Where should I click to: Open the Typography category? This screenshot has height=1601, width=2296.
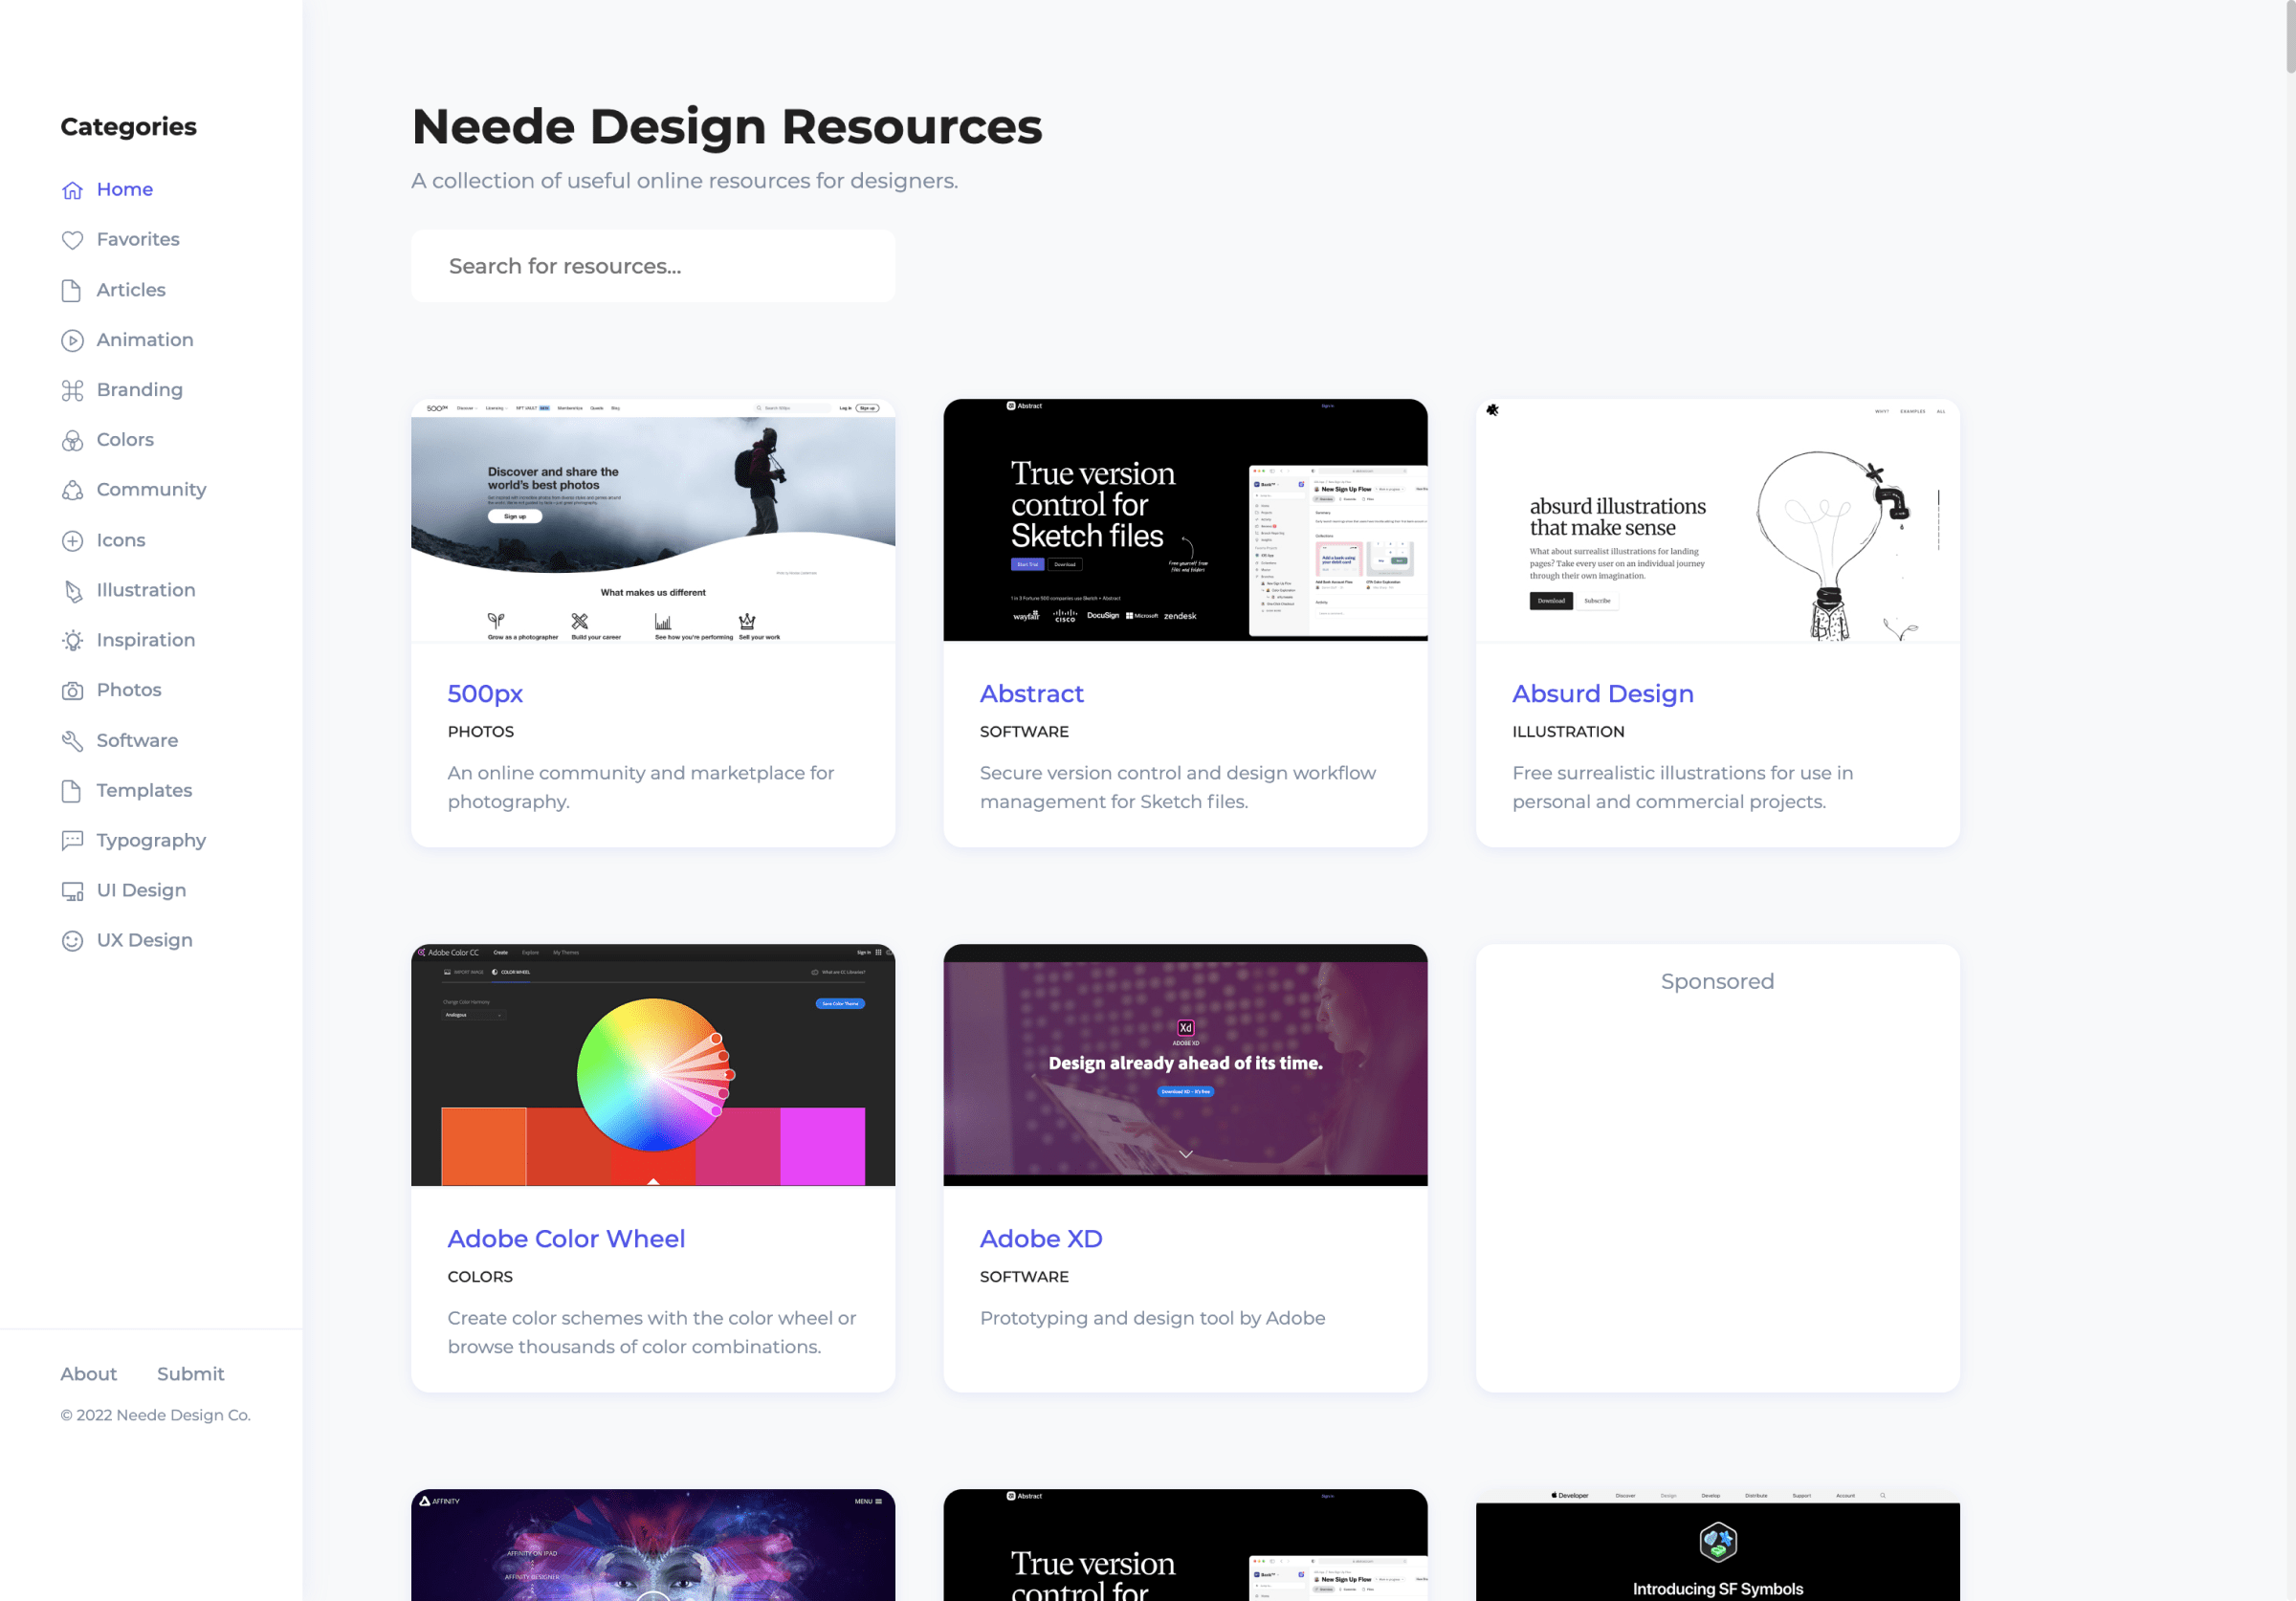(151, 840)
